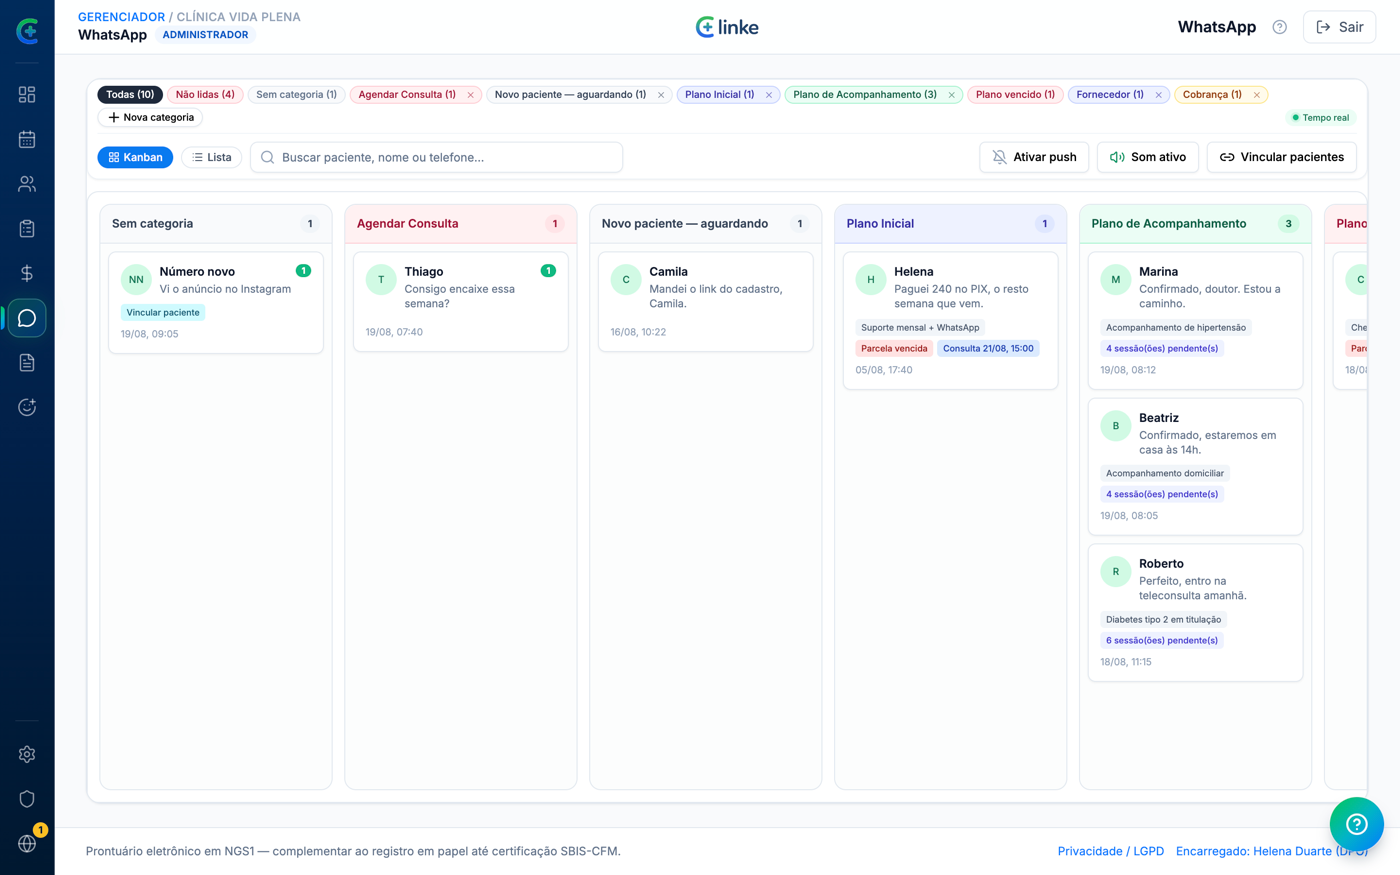The image size is (1400, 875).
Task: Click the Plano Inicial column header
Action: click(950, 224)
